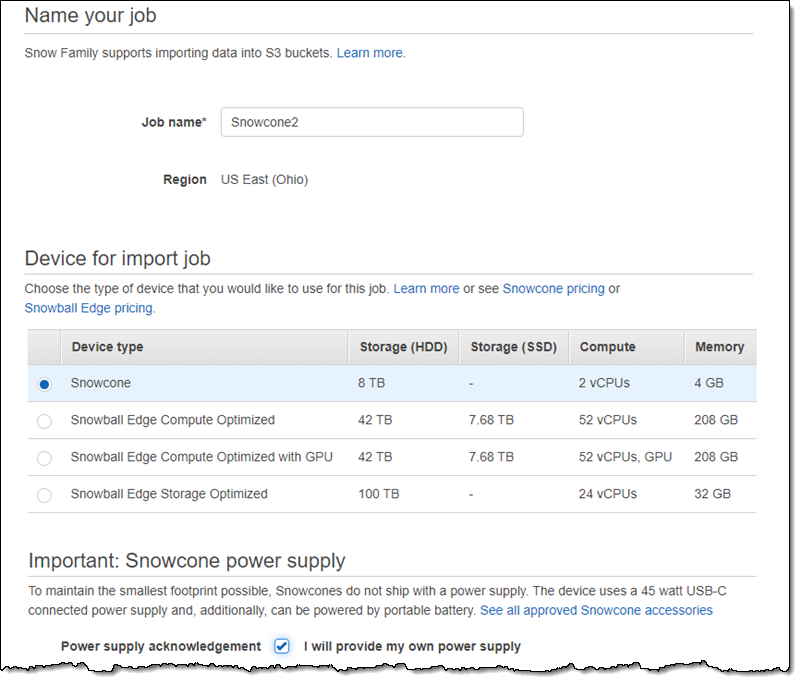Click the 52 vCPUs, GPU compute cell
The image size is (800, 682).
pyautogui.click(x=626, y=457)
